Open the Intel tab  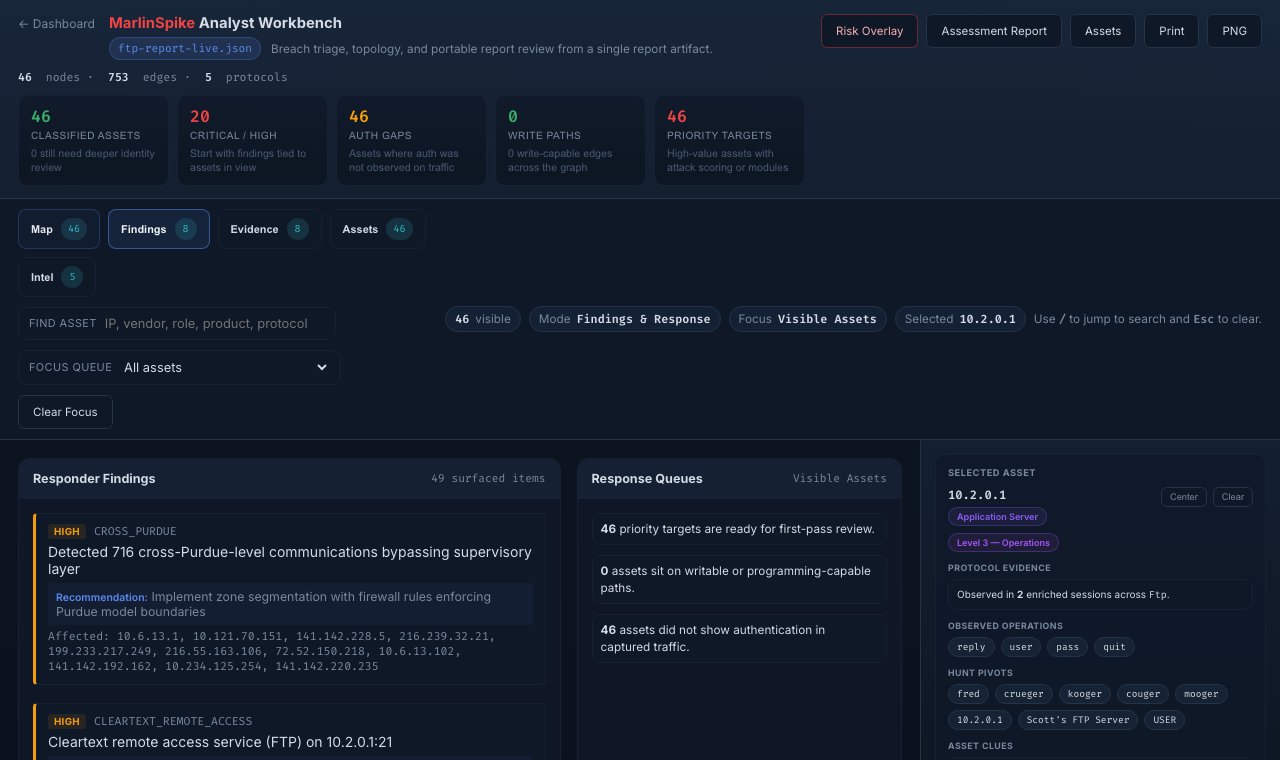pos(55,276)
